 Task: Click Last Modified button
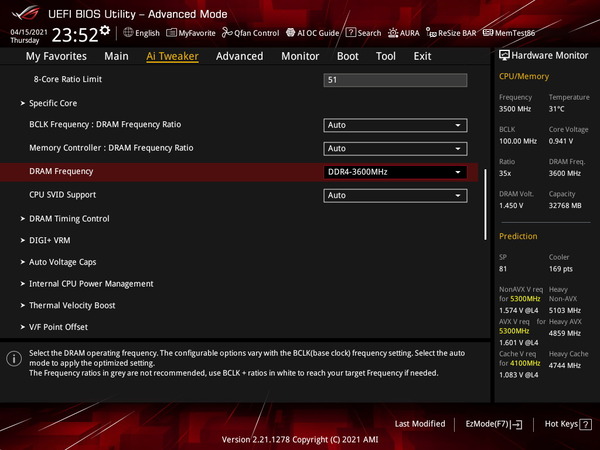(x=420, y=424)
